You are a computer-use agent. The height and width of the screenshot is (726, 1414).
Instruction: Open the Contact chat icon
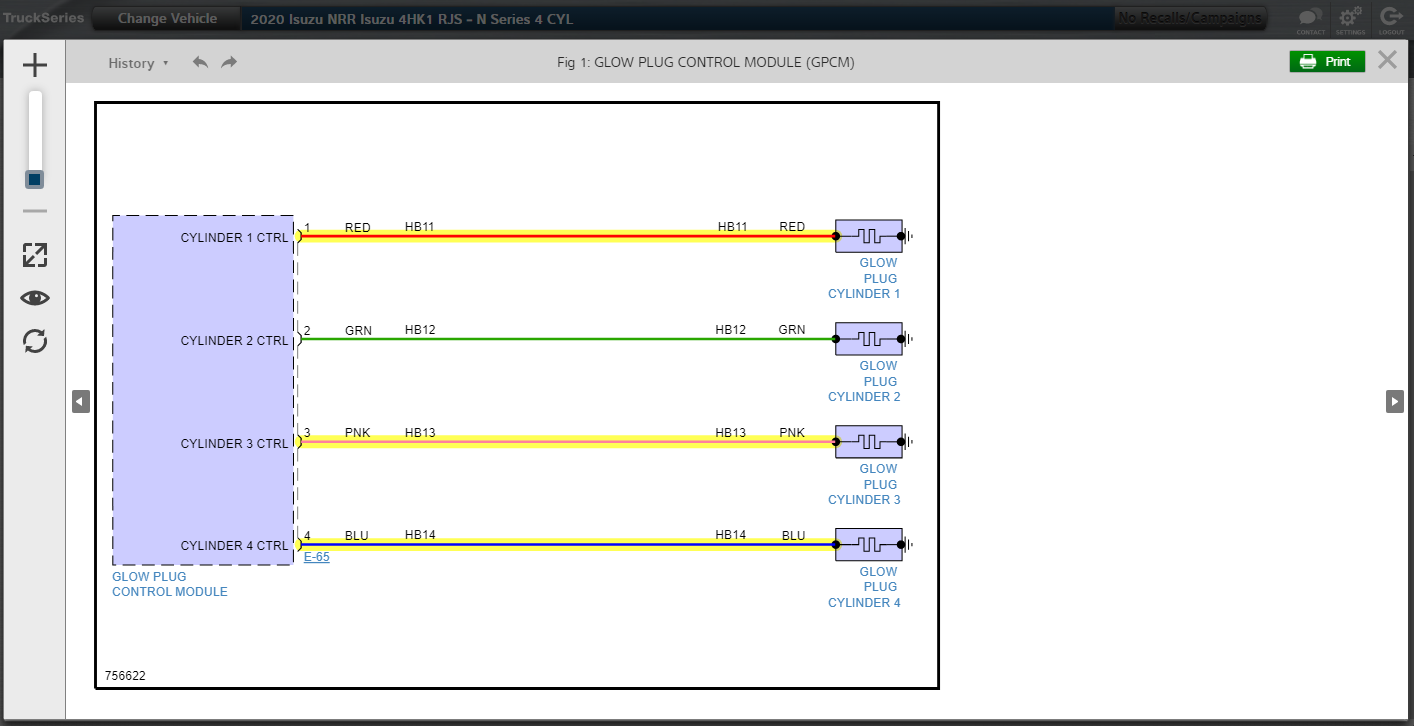1310,18
